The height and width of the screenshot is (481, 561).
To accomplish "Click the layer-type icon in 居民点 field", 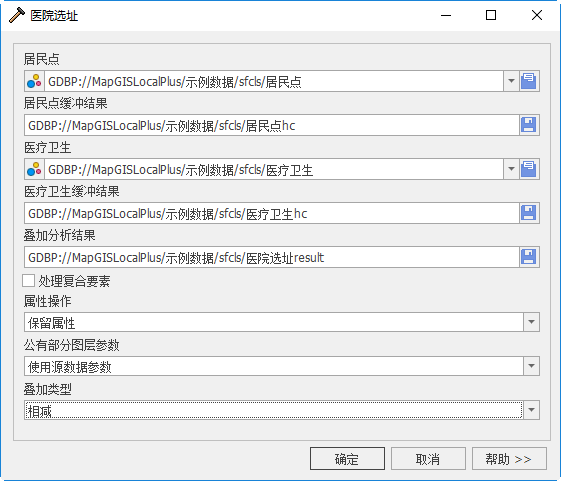I will coord(34,81).
